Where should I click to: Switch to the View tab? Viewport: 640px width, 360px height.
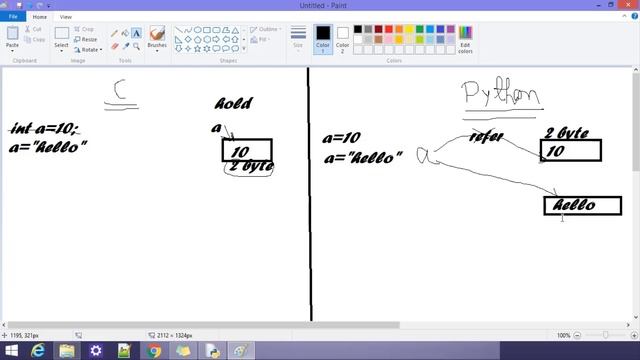coord(65,17)
